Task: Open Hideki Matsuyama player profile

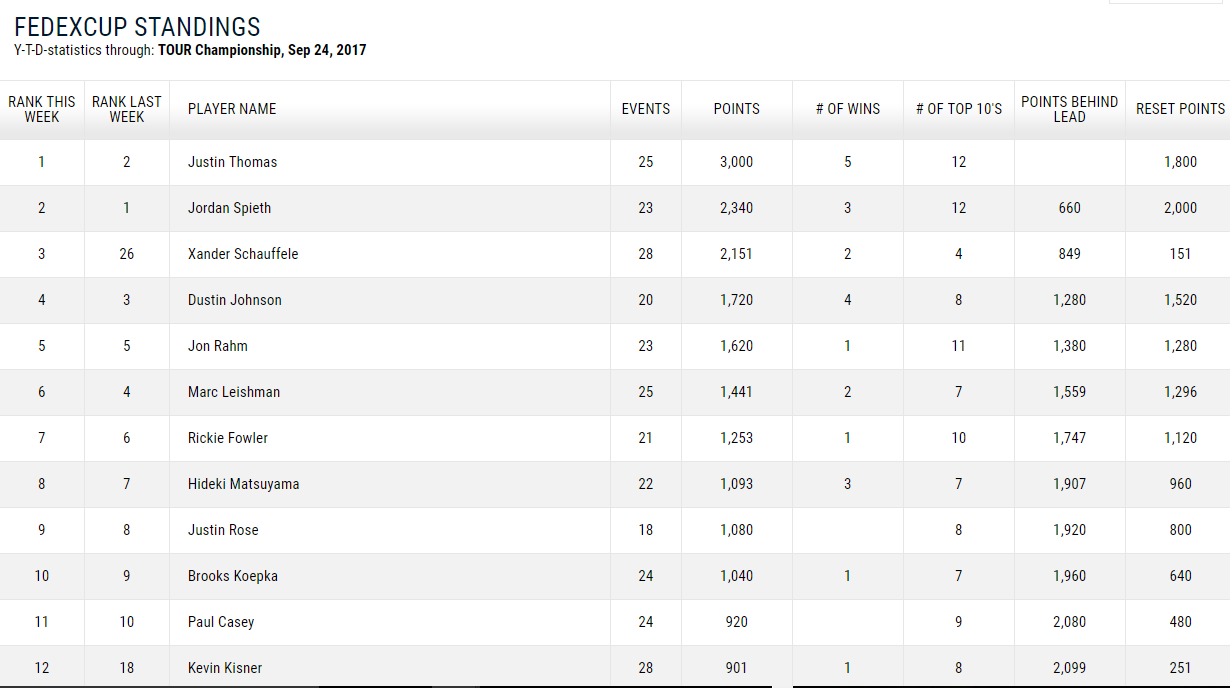Action: 244,484
